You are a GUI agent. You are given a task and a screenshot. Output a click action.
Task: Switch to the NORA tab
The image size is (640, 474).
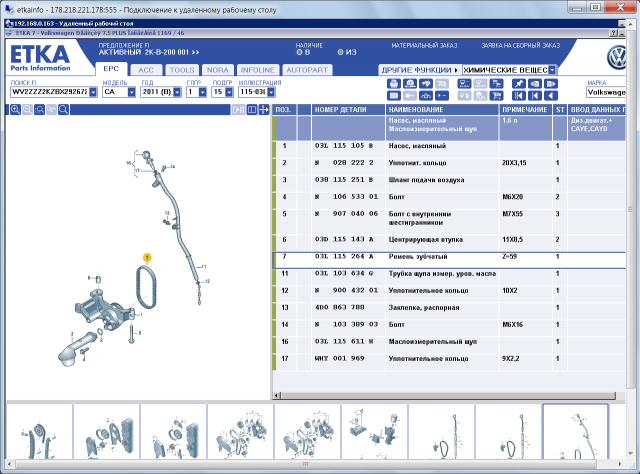[x=217, y=70]
